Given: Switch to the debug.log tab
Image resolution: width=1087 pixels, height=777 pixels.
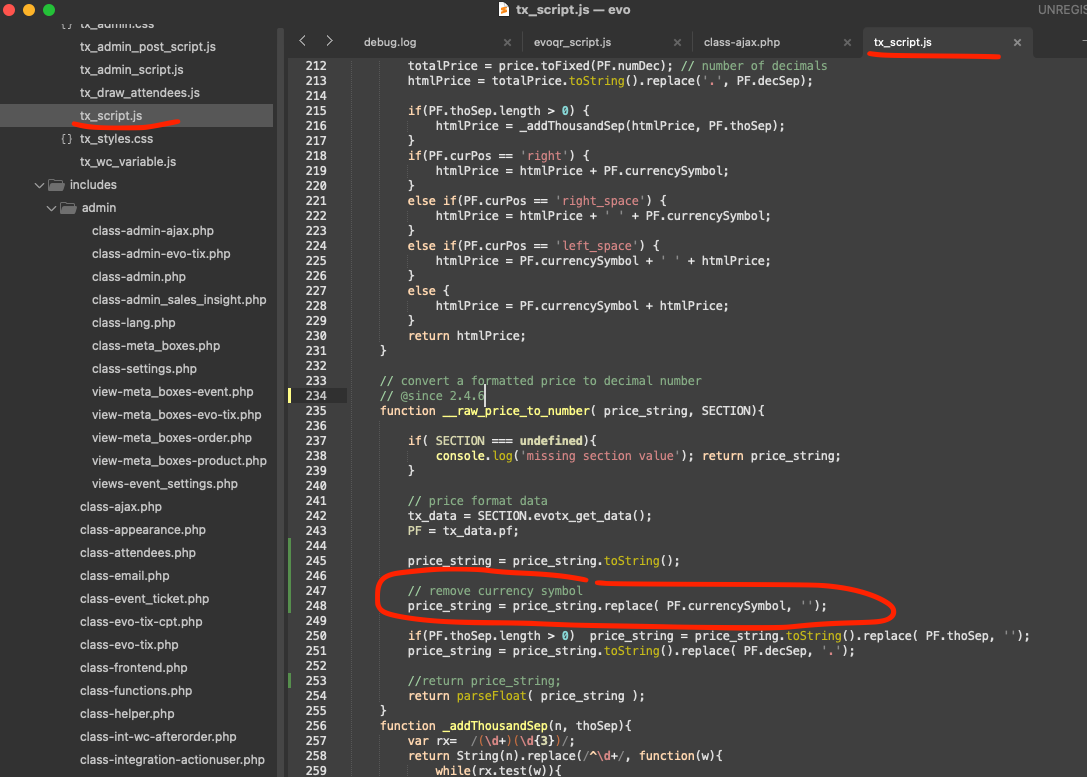Looking at the screenshot, I should click(390, 42).
